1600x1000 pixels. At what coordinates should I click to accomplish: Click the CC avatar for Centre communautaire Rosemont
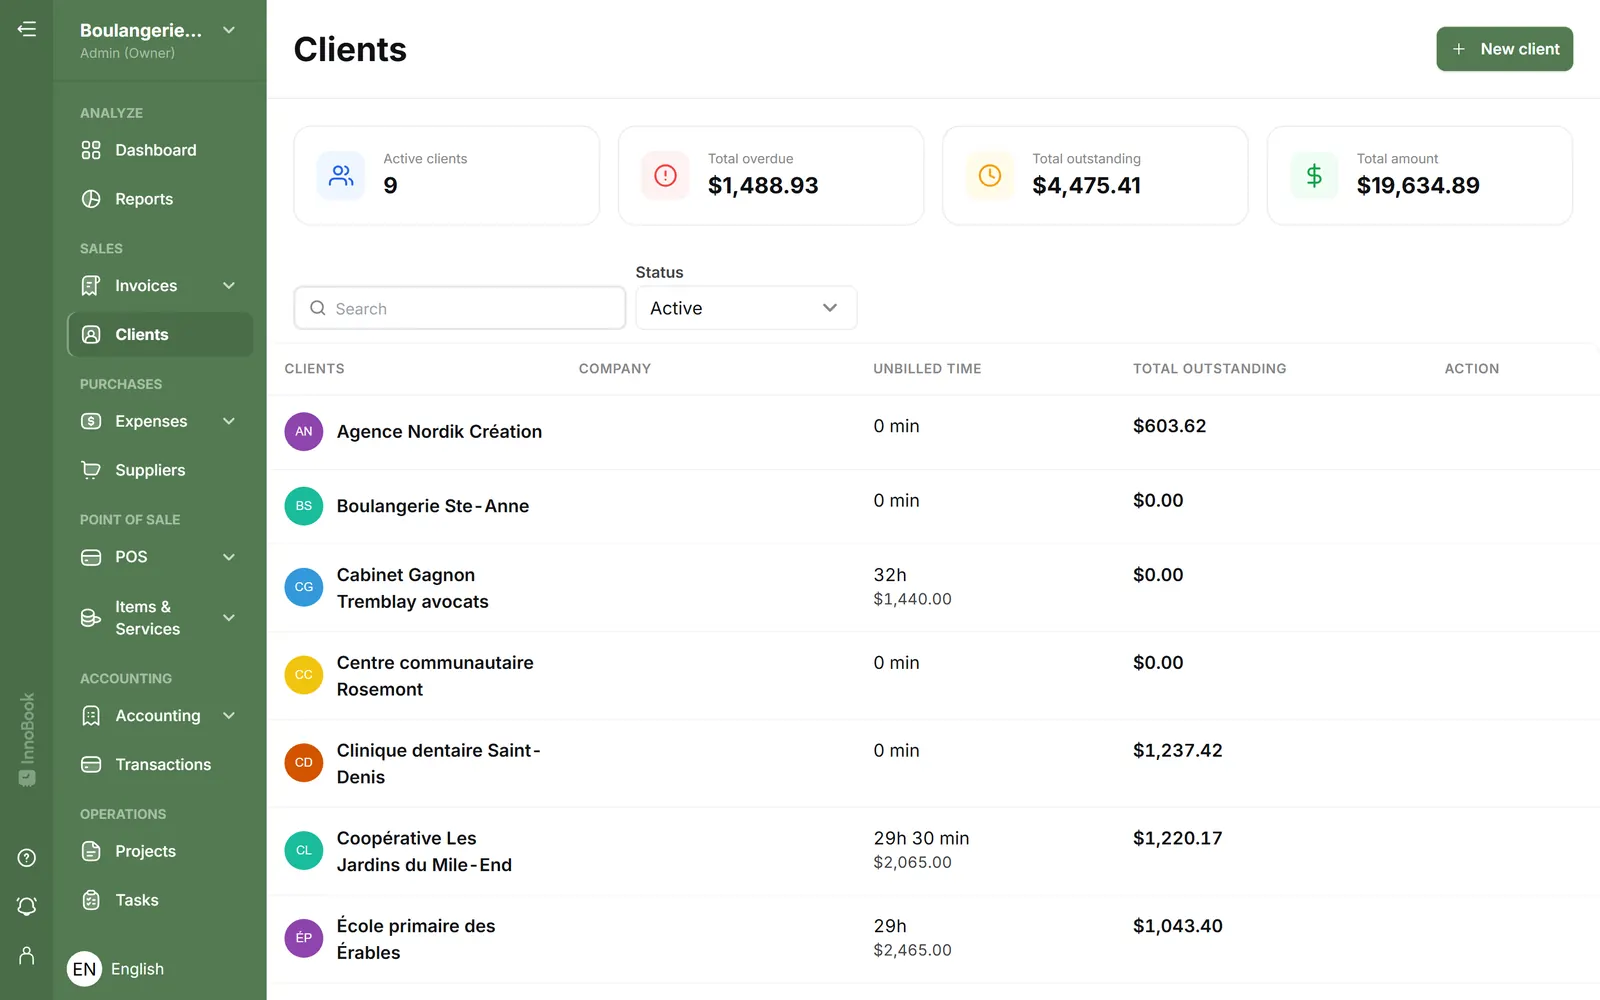click(304, 675)
